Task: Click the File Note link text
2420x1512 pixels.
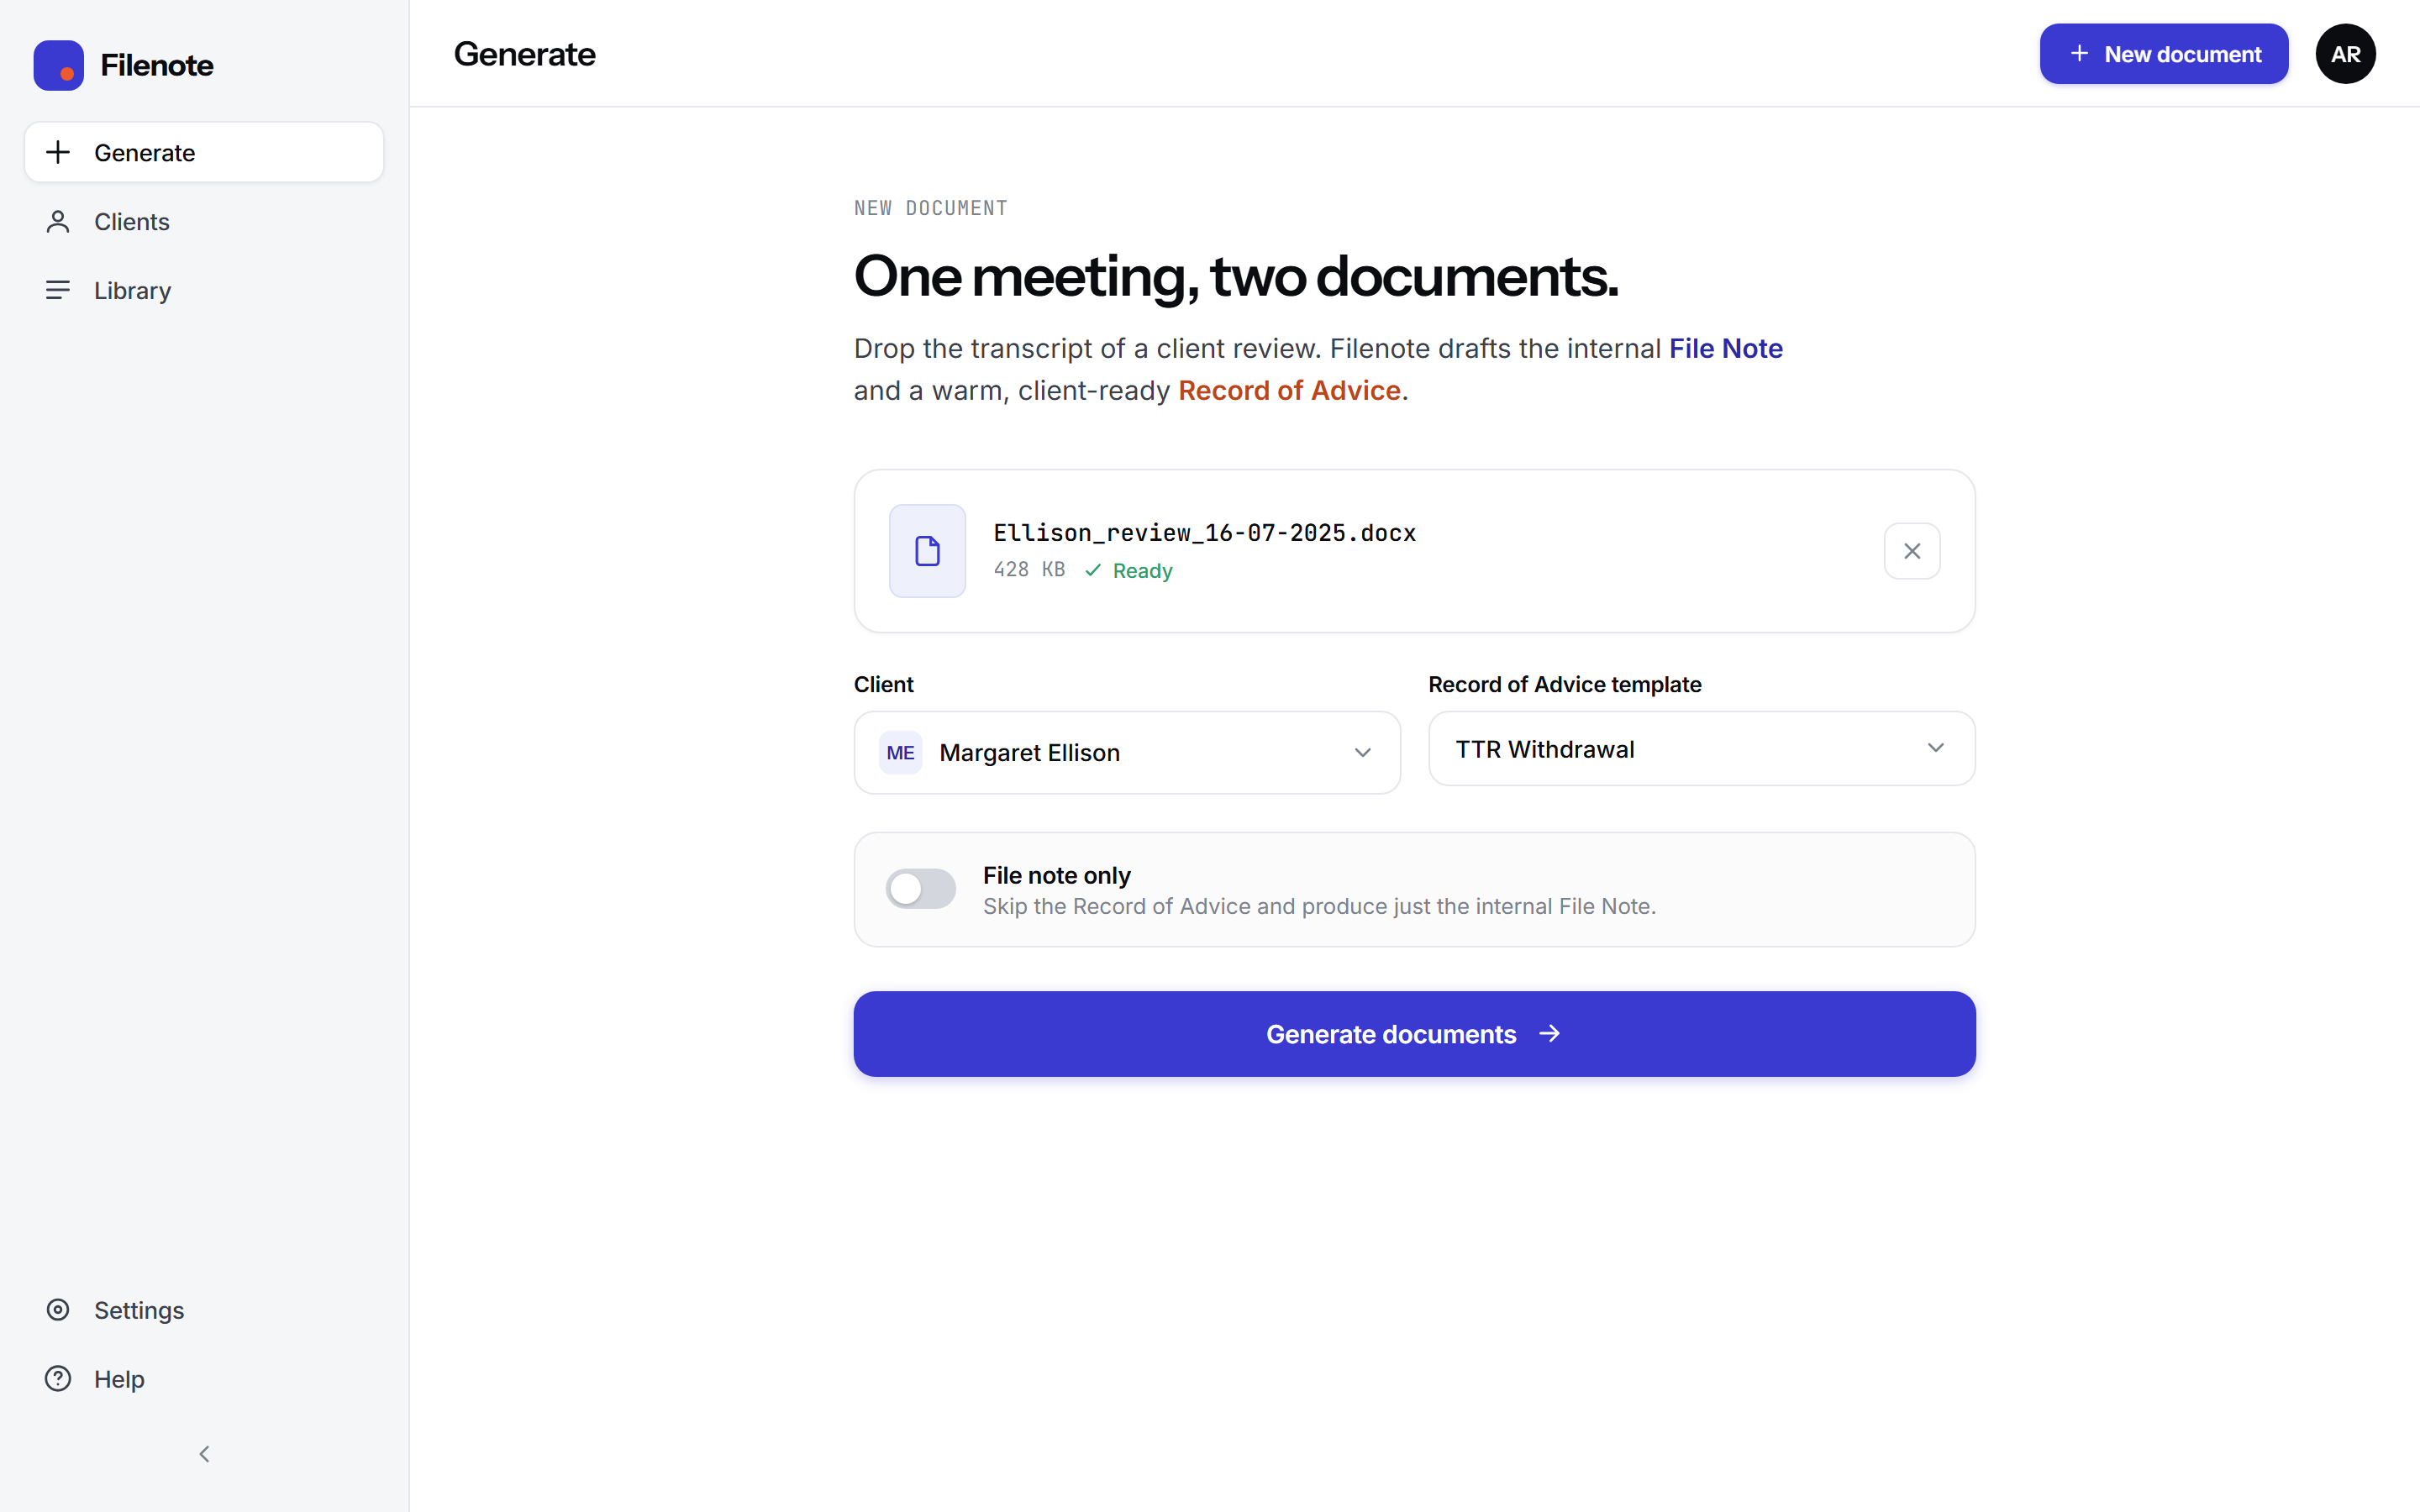Action: [x=1725, y=348]
